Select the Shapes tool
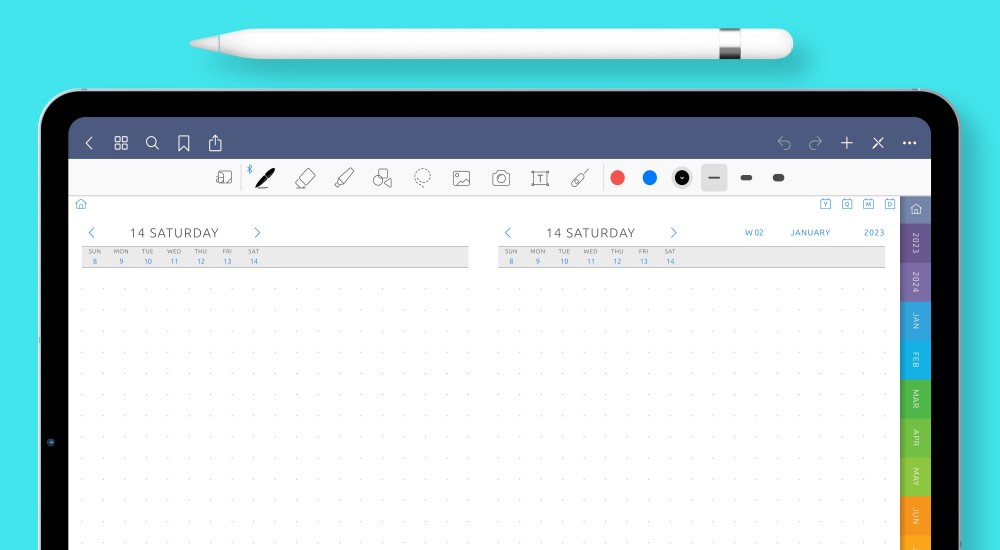This screenshot has width=1000, height=550. pyautogui.click(x=382, y=178)
